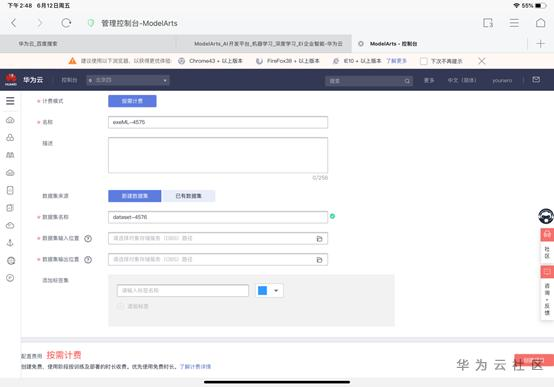Click the orange warning triangle icon
This screenshot has height=387, width=554.
point(72,61)
